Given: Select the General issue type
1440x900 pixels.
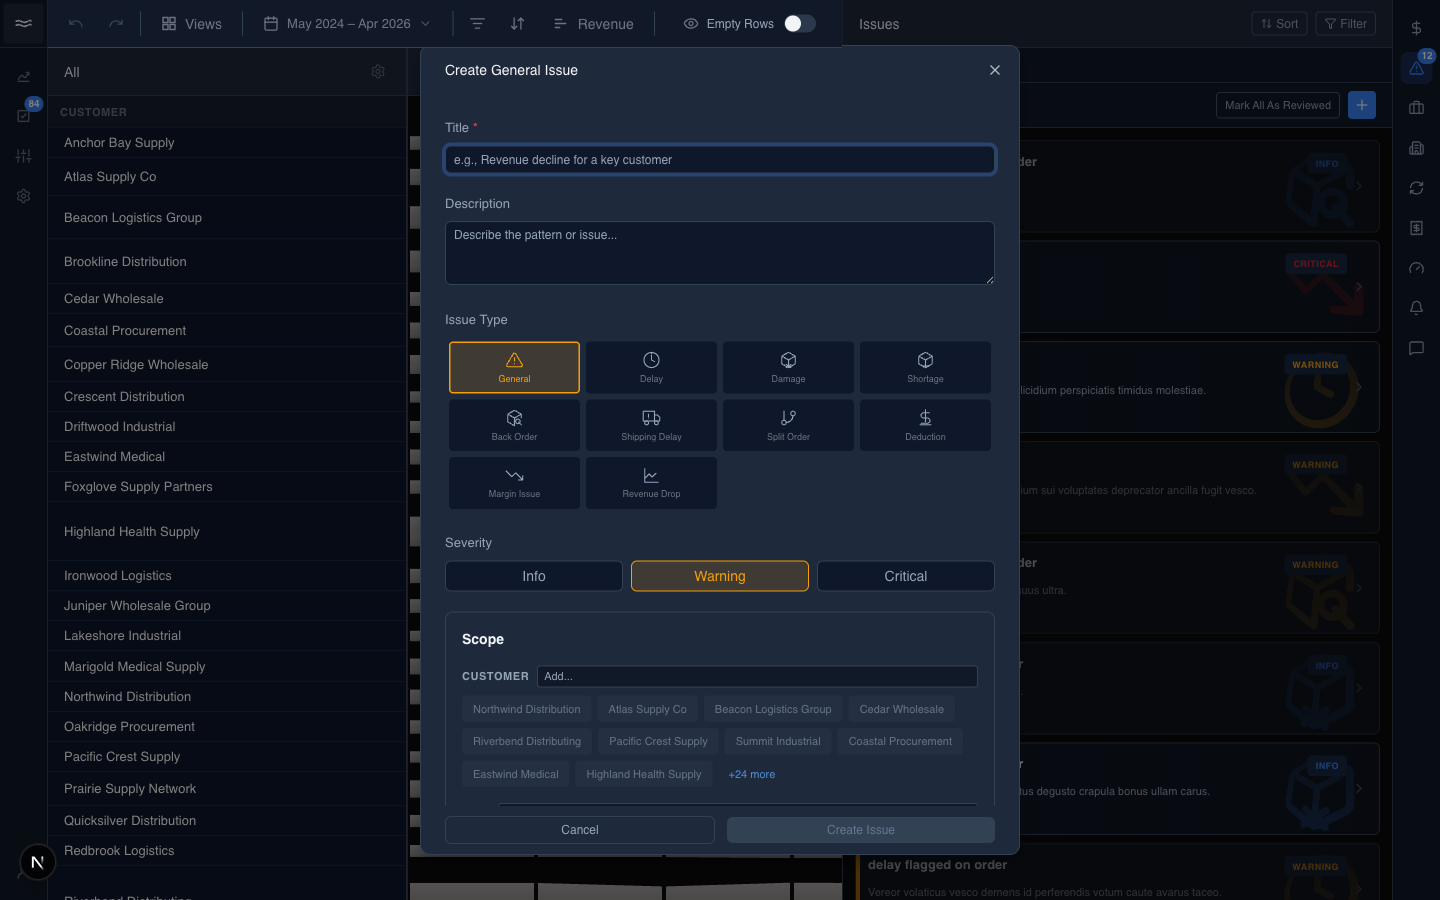Looking at the screenshot, I should (514, 367).
